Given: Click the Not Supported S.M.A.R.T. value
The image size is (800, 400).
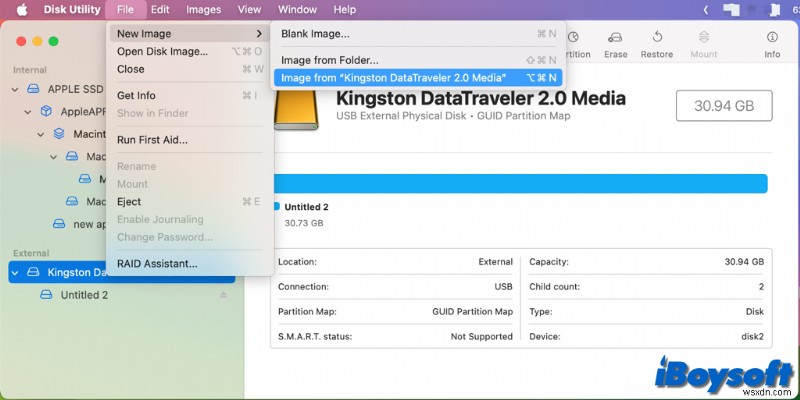Looking at the screenshot, I should (x=482, y=336).
